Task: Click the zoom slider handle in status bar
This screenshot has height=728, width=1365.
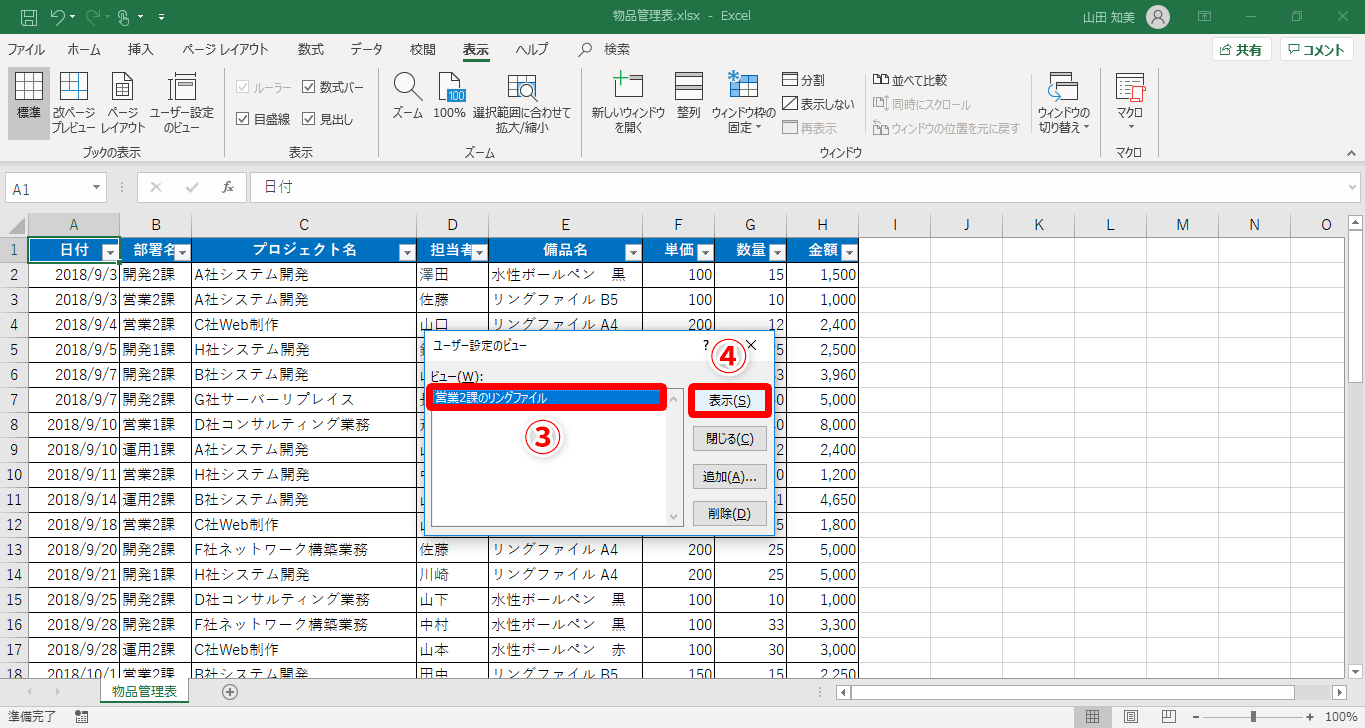Action: click(1253, 716)
